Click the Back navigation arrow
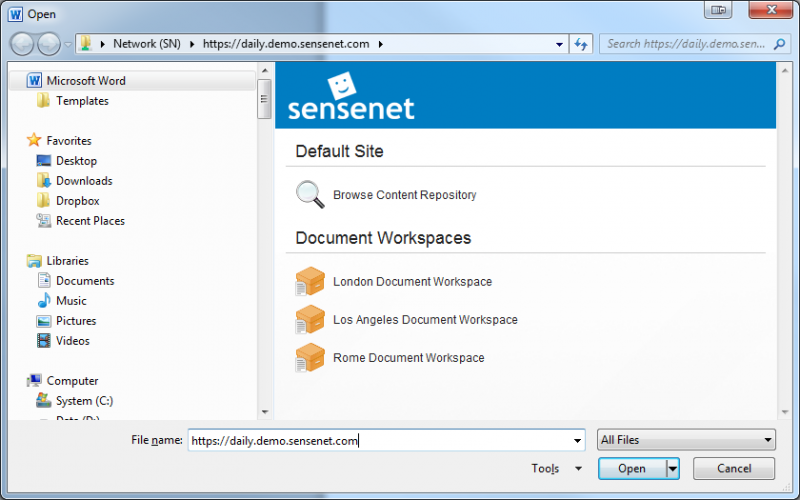This screenshot has height=500, width=800. point(22,44)
